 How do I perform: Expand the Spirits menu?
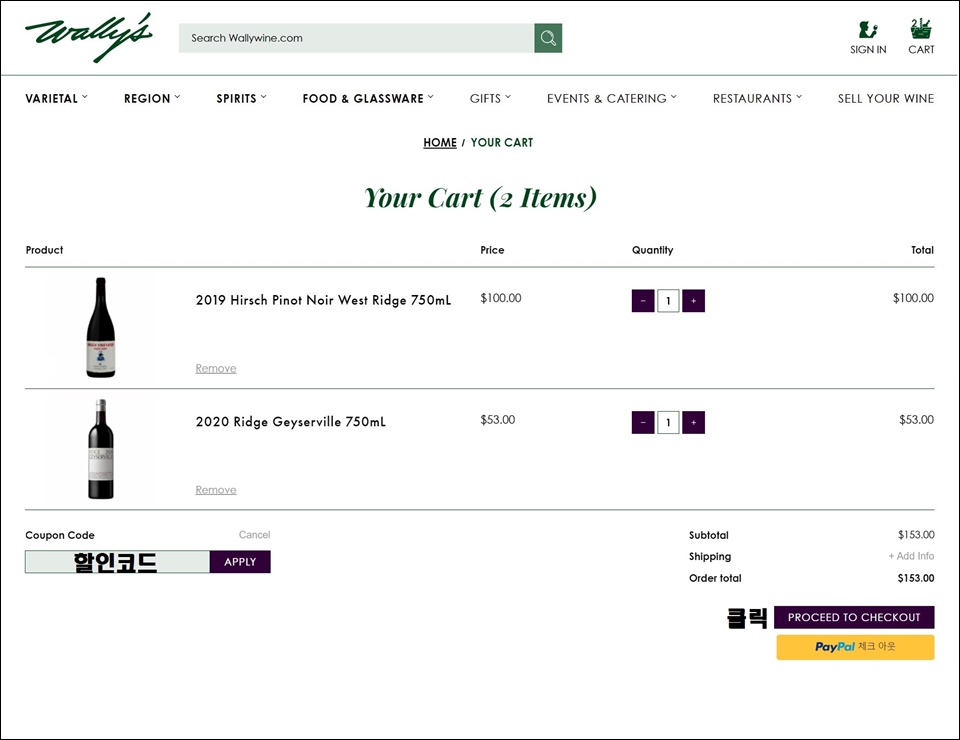(x=241, y=99)
